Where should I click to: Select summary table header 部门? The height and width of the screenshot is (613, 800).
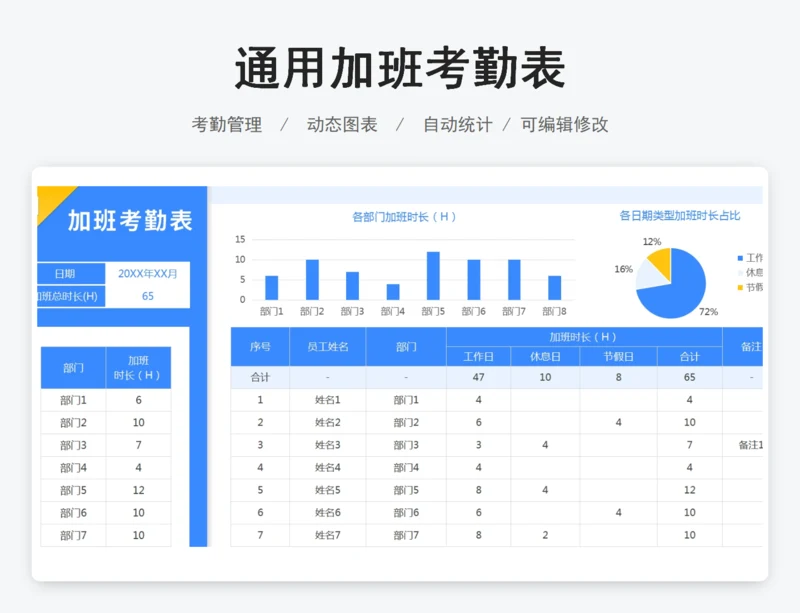pos(73,368)
